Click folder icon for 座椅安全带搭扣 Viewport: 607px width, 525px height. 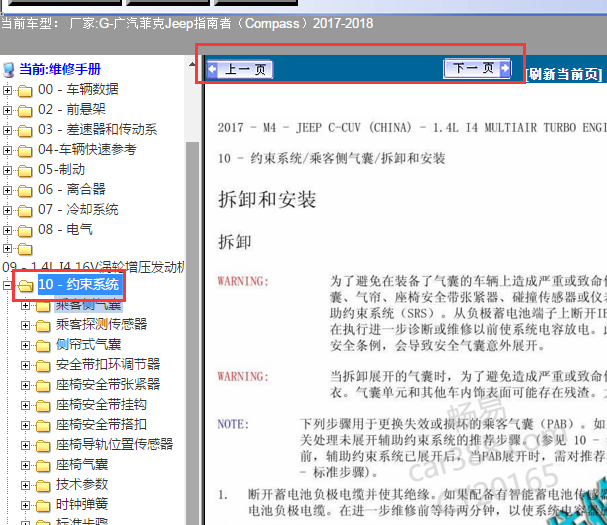tap(43, 426)
